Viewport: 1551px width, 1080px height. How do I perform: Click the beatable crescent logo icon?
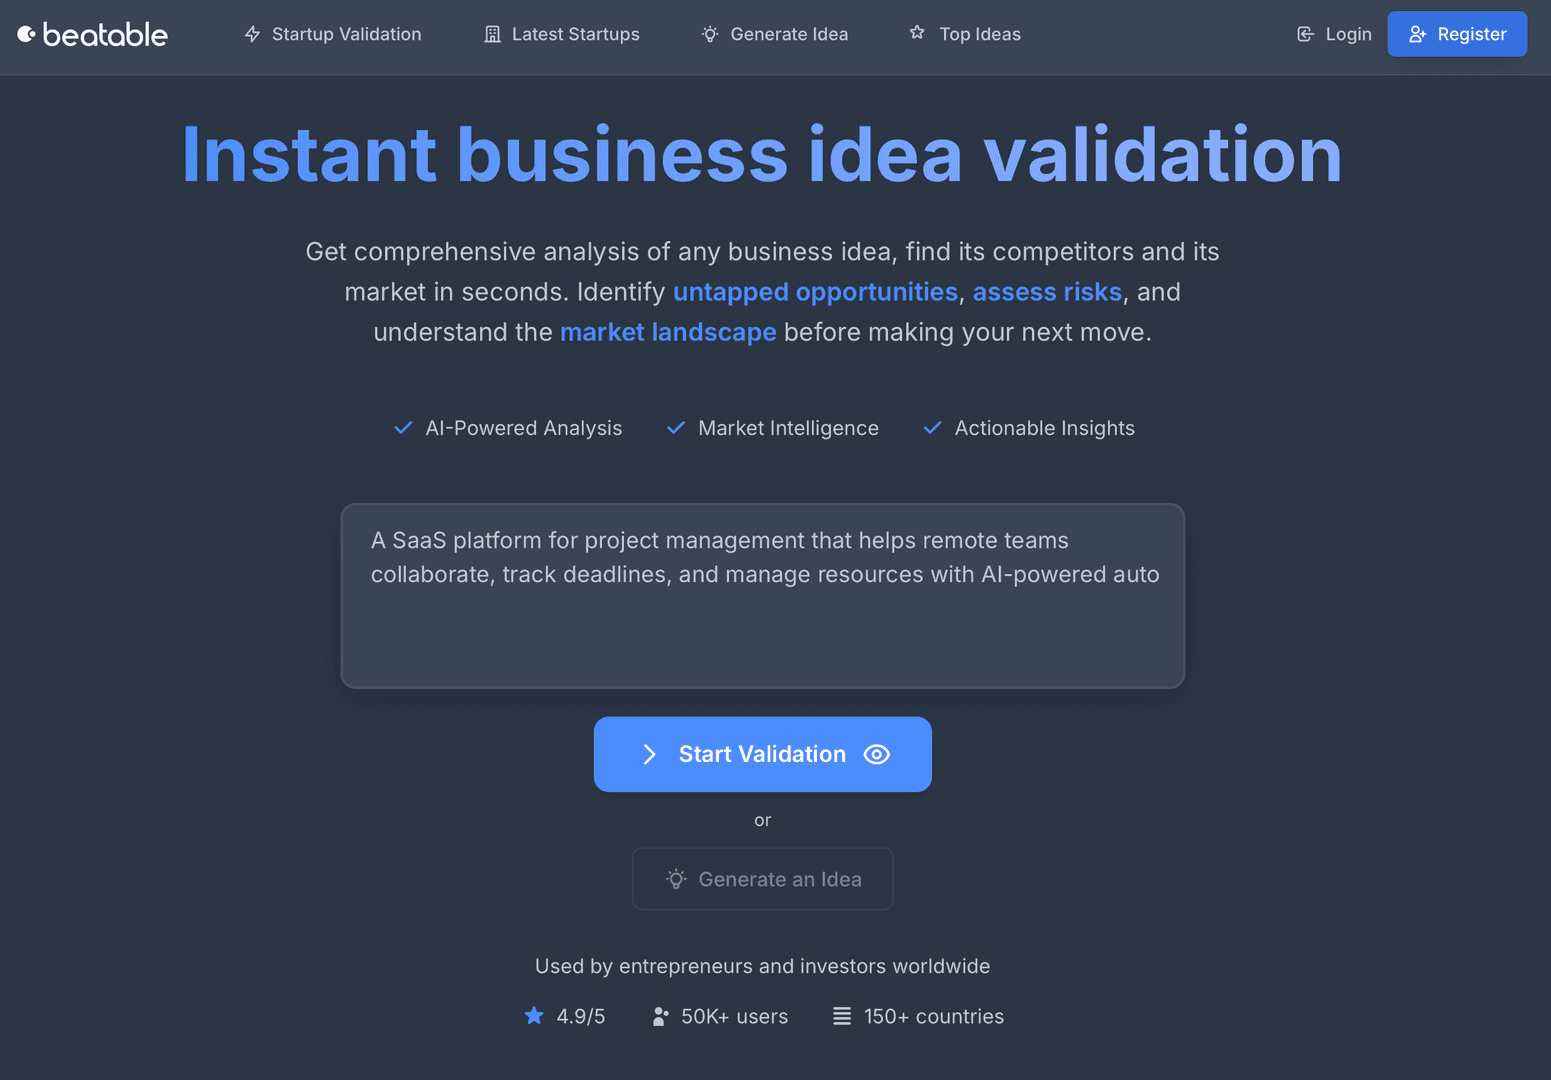coord(28,33)
